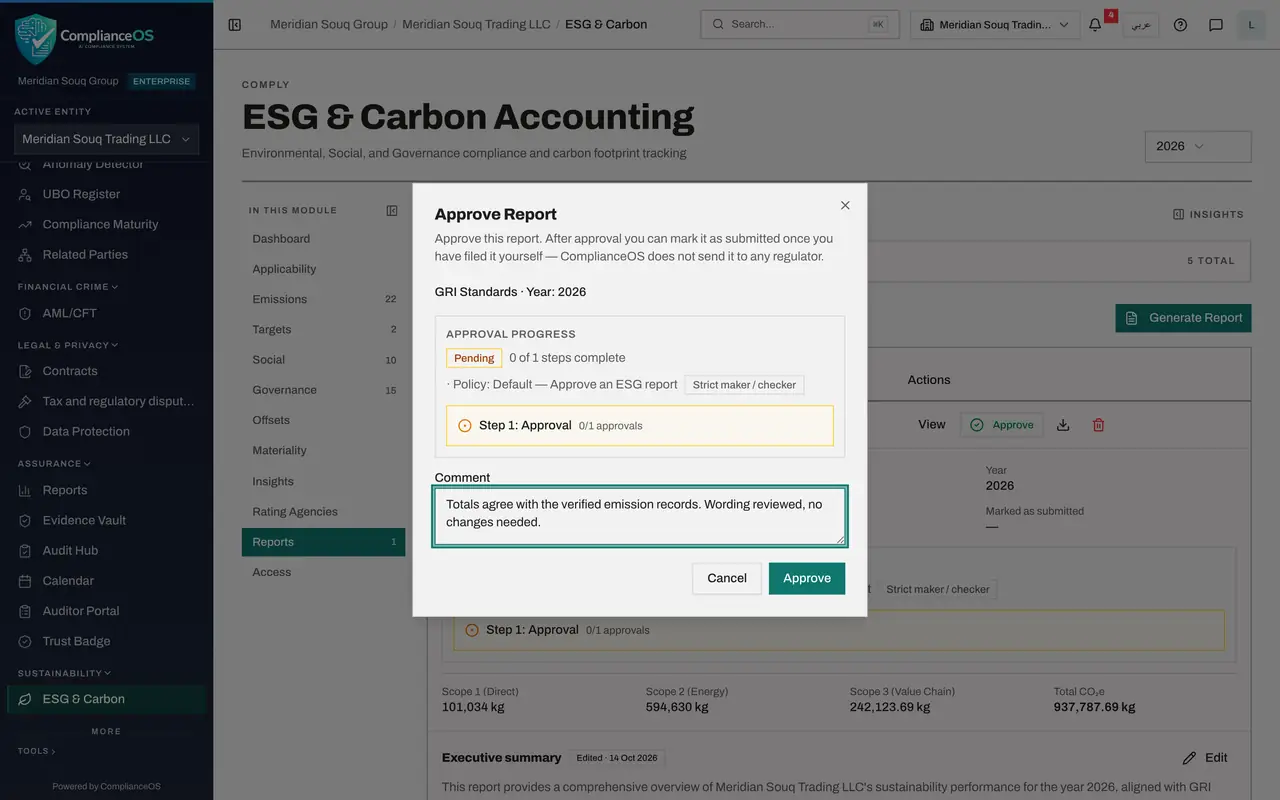The height and width of the screenshot is (800, 1280).
Task: Click the Approve button in dialog
Action: 807,578
